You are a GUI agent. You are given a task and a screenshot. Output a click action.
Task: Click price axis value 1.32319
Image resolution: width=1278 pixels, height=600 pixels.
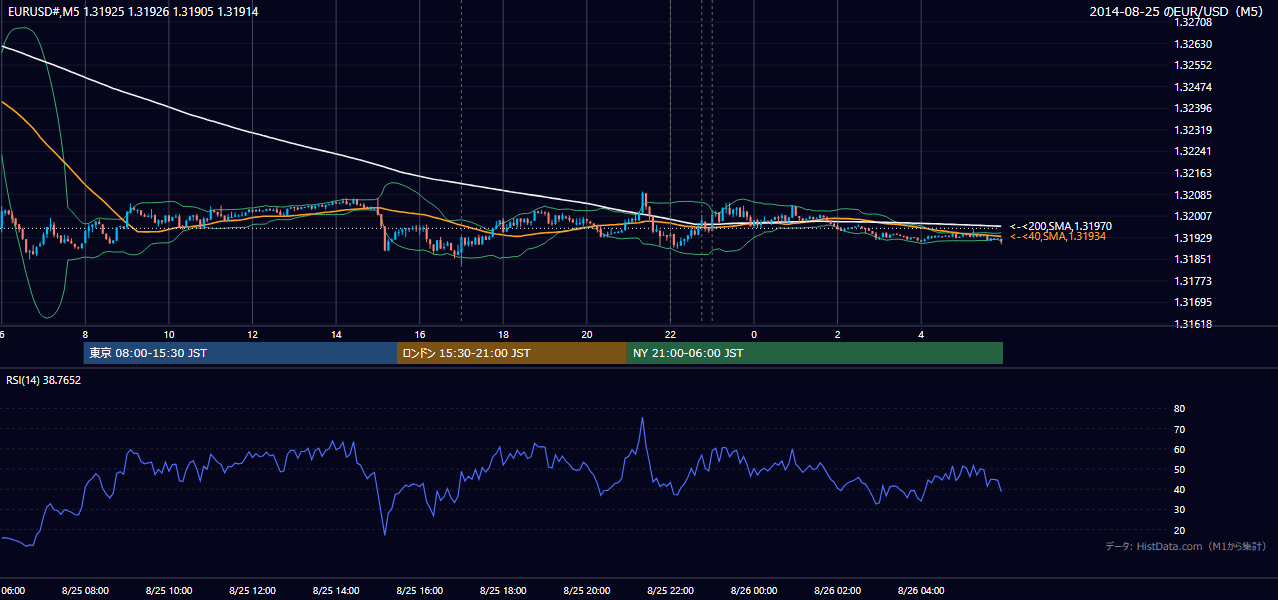[1192, 130]
